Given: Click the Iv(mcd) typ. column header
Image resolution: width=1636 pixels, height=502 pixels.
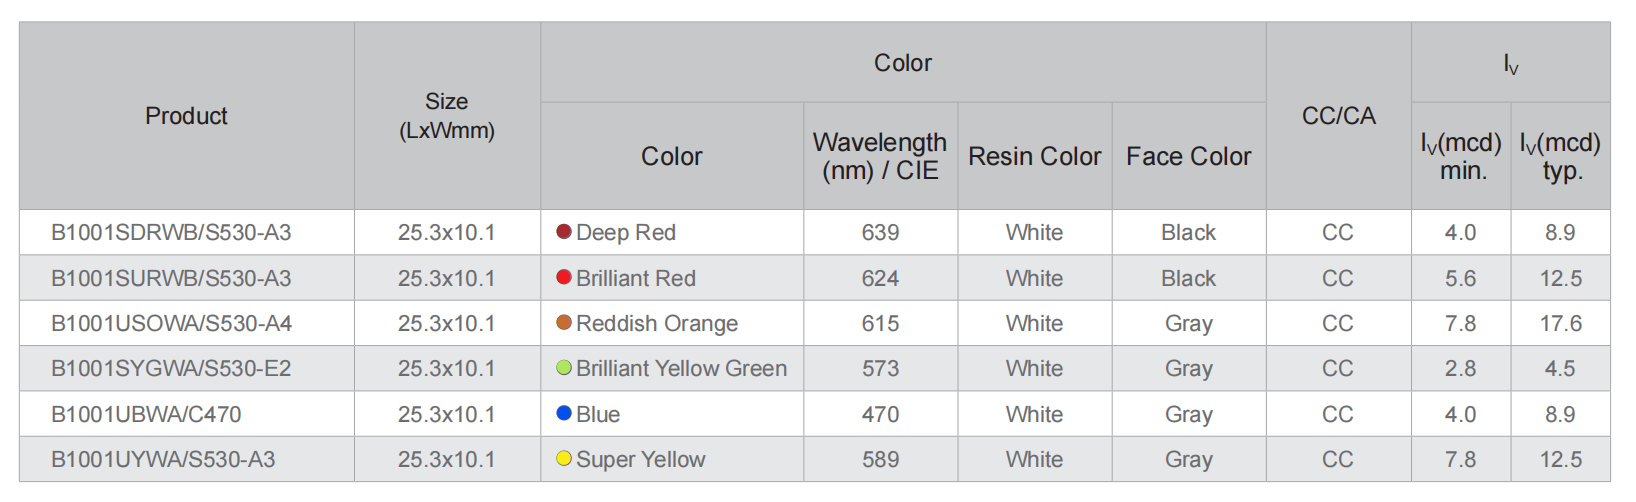Looking at the screenshot, I should click(x=1561, y=156).
